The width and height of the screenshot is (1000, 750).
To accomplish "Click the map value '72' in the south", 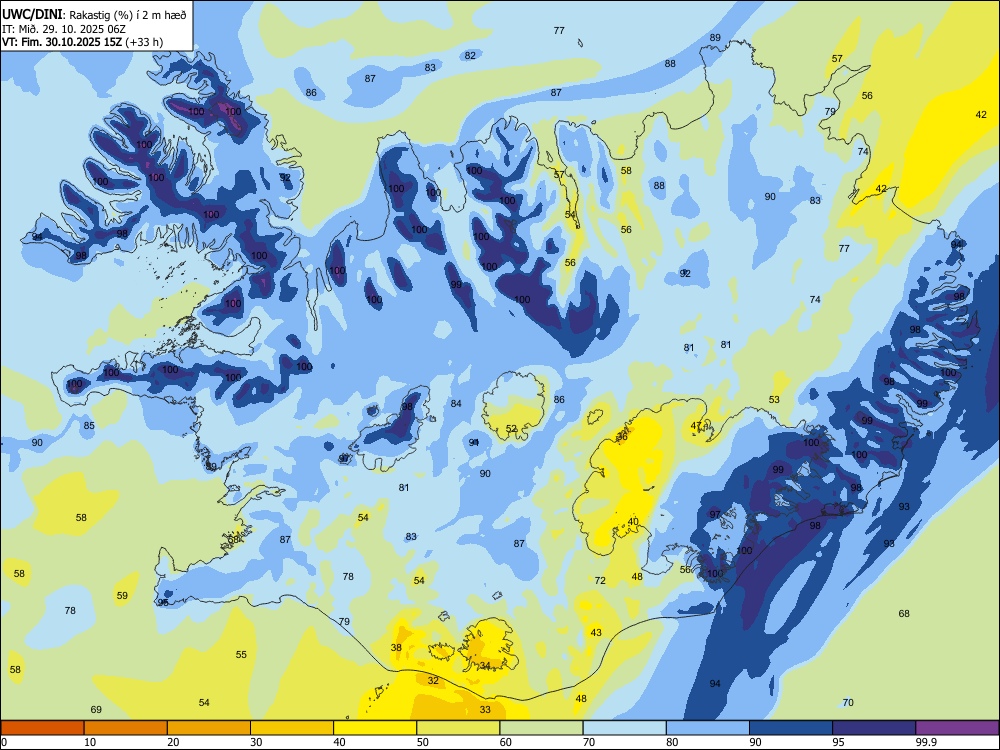I will point(600,580).
